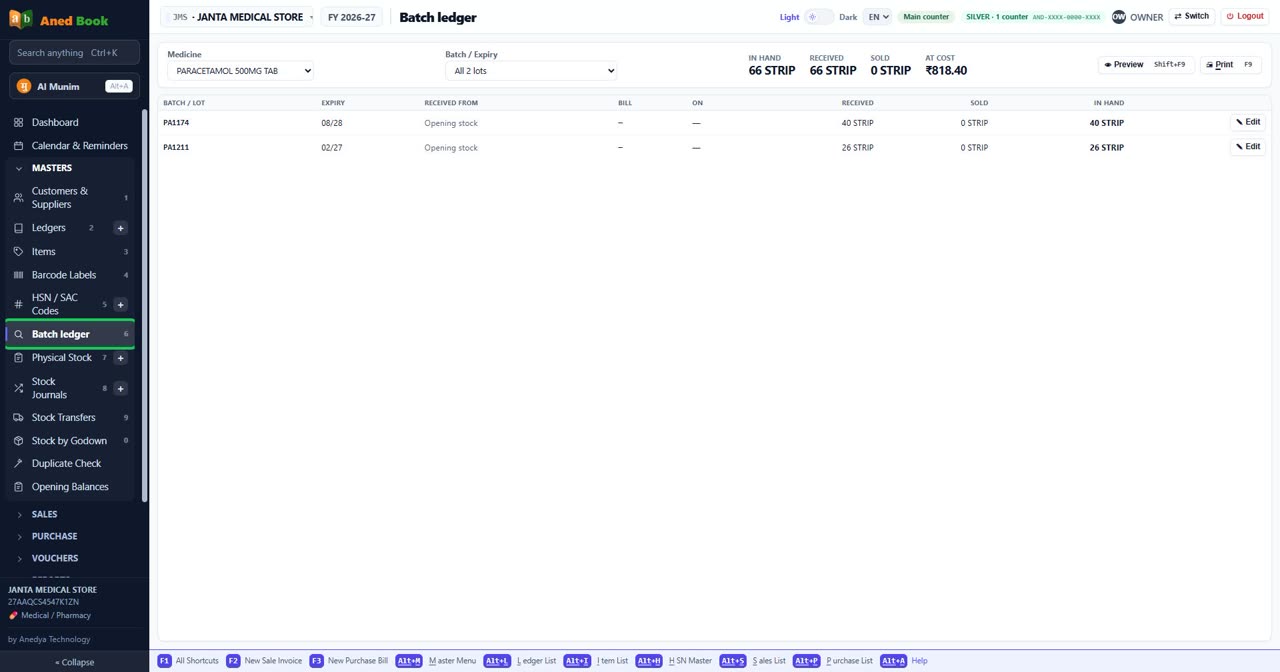Expand the SALES section
The height and width of the screenshot is (672, 1280).
pyautogui.click(x=44, y=514)
